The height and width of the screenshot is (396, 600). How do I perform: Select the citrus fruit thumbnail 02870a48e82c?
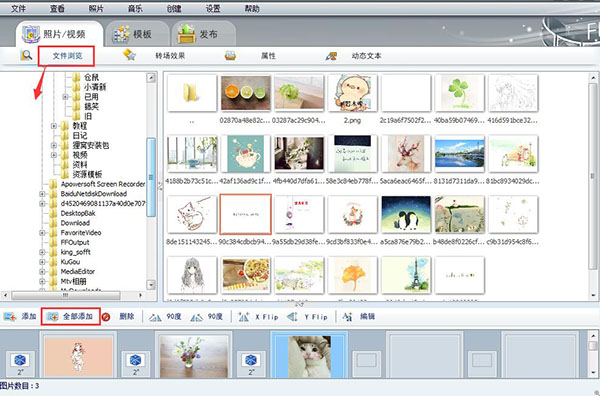coord(246,93)
